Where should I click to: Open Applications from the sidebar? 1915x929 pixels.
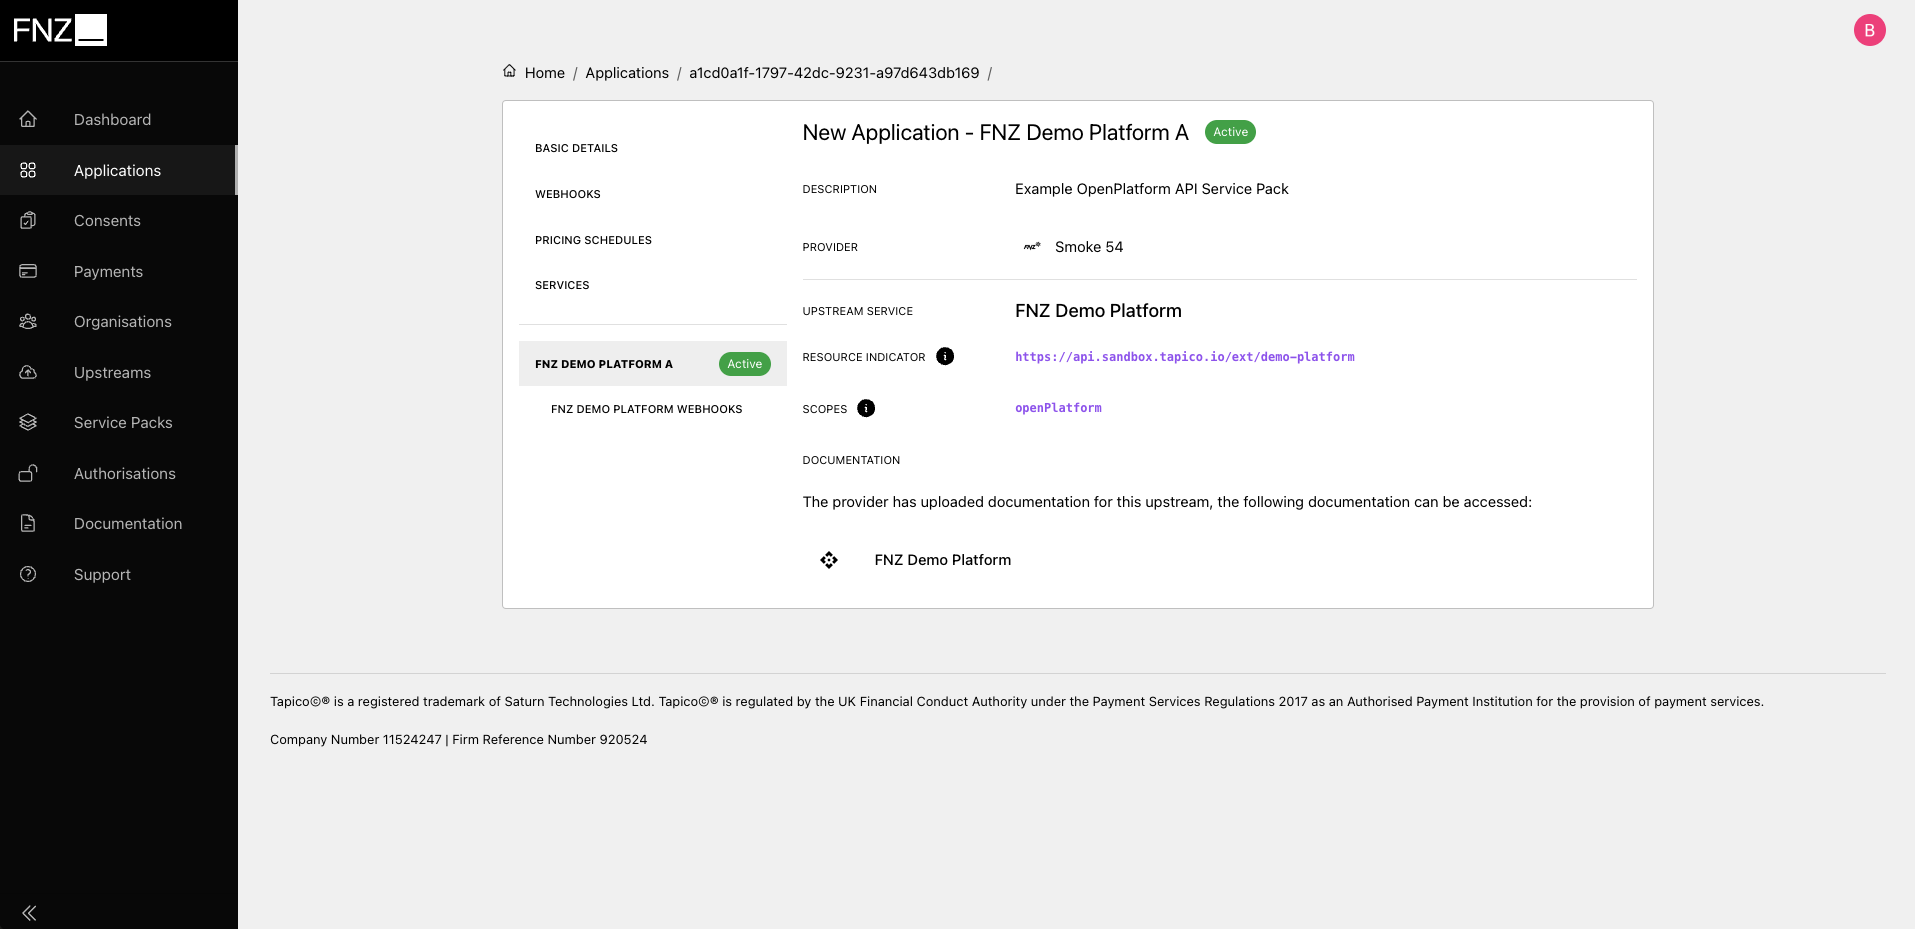117,170
